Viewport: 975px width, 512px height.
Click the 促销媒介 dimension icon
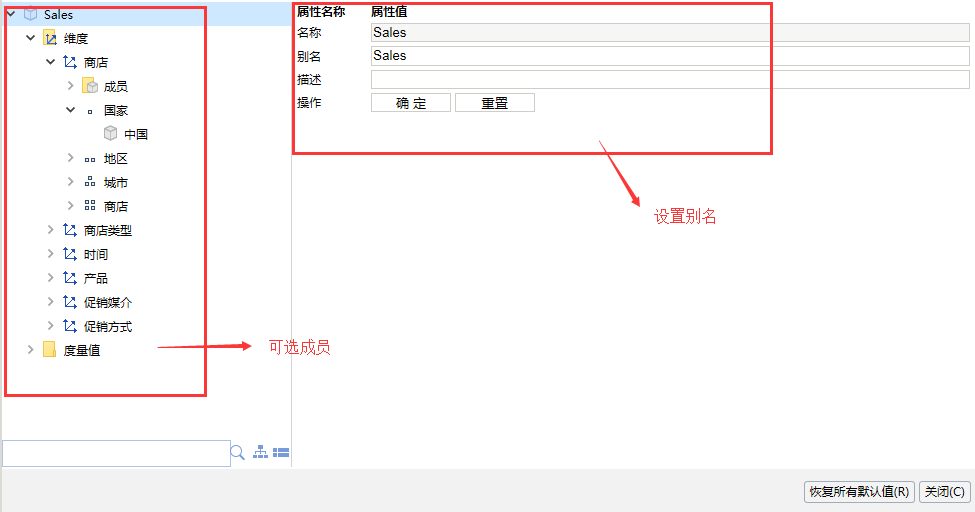point(70,302)
